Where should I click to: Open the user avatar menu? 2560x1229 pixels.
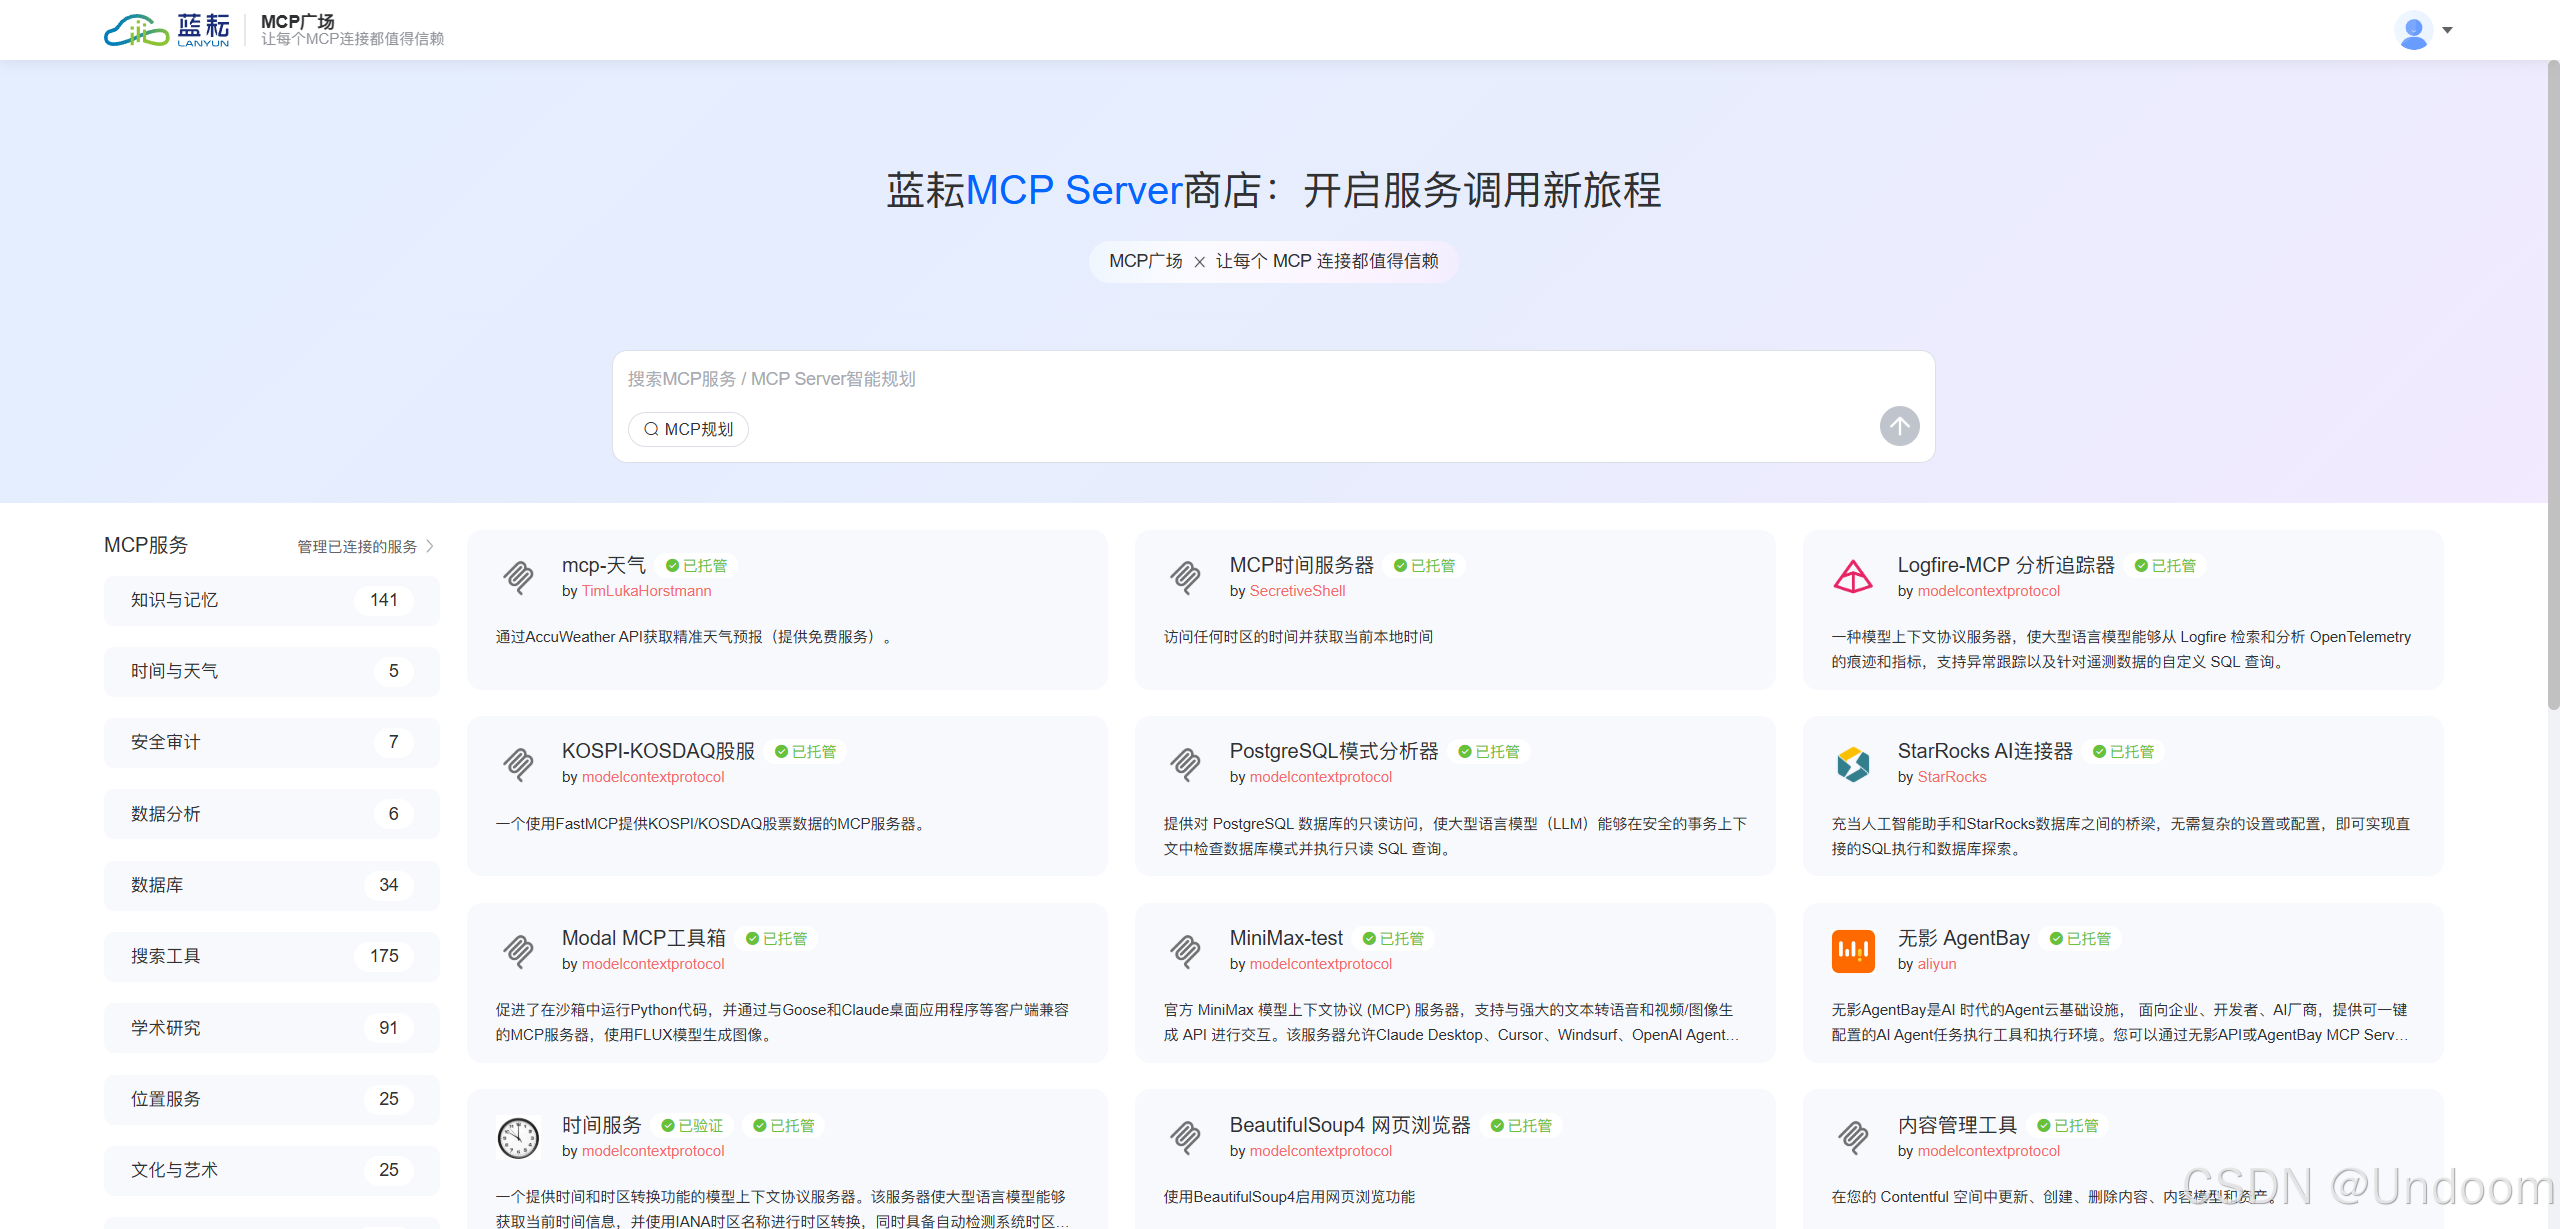coord(2413,30)
